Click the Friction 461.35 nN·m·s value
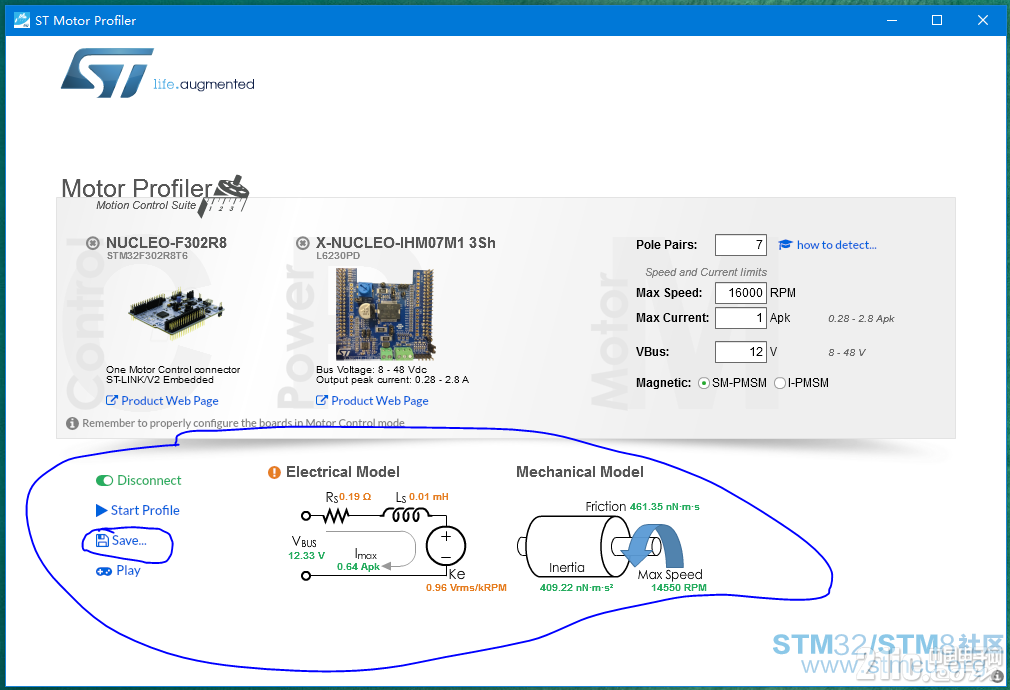Image resolution: width=1010 pixels, height=690 pixels. [x=665, y=507]
